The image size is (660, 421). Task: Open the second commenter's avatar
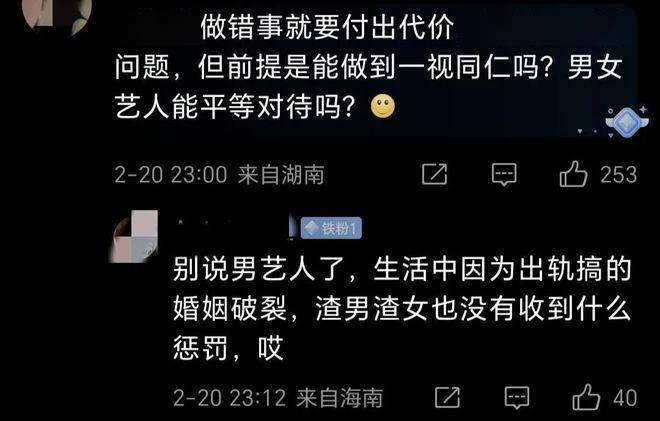(134, 237)
